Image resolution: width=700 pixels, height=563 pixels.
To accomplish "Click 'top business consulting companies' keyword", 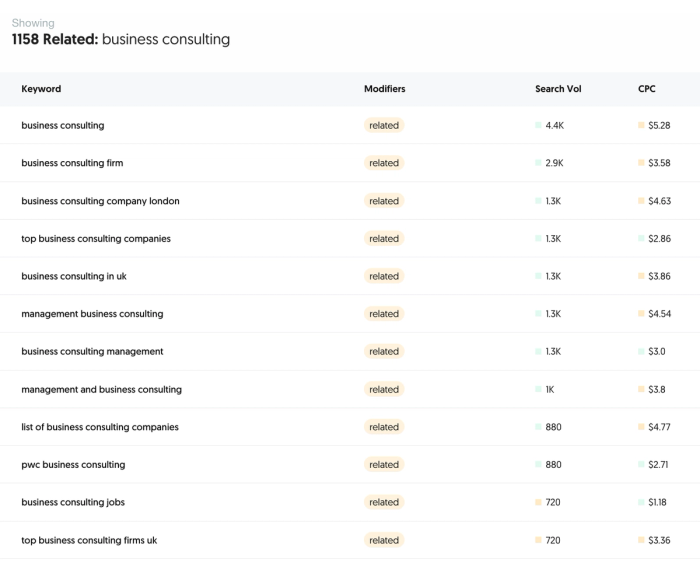I will tap(96, 239).
